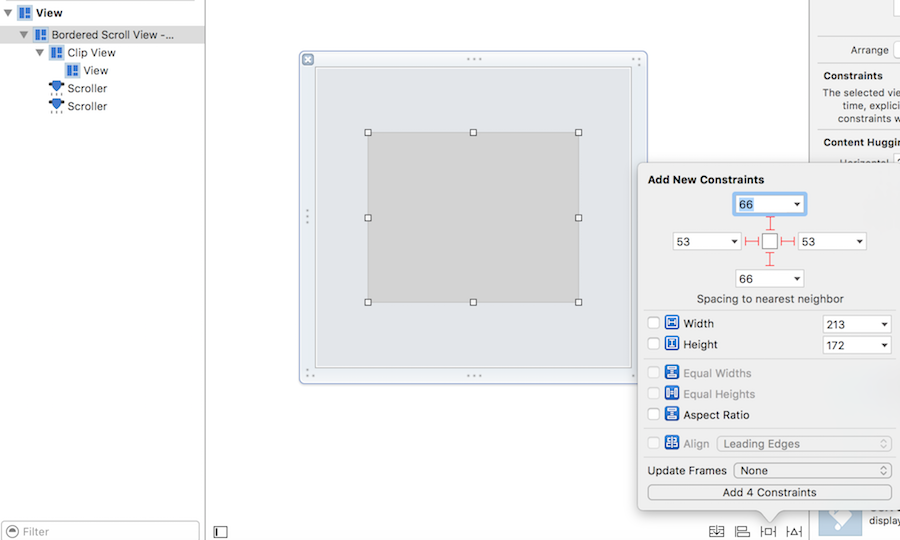Enable the Height constraint checkbox

coord(654,344)
